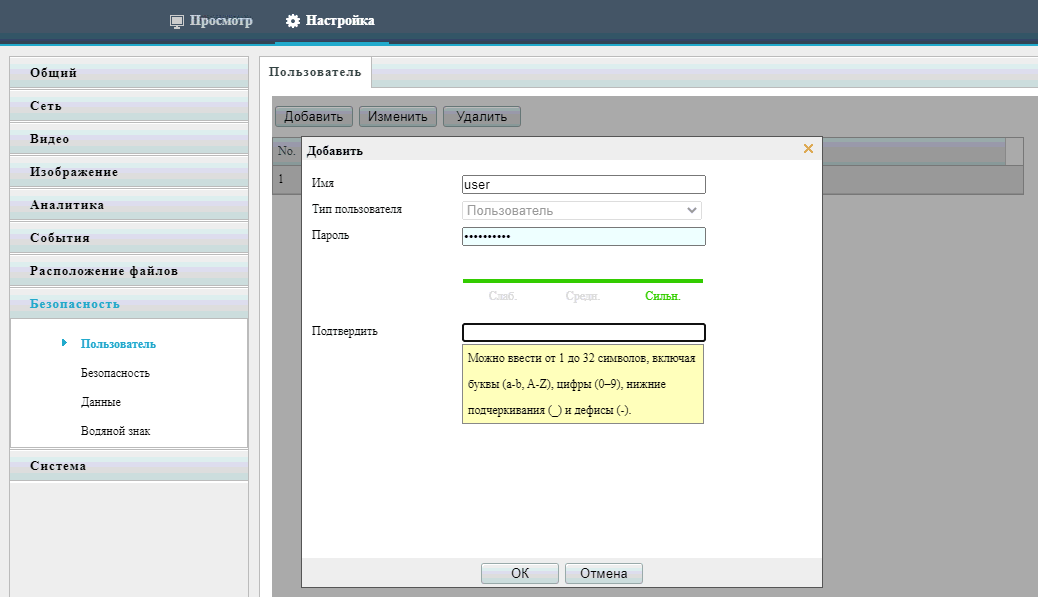
Task: Click the monitor icon beside Просмотр
Action: (177, 21)
